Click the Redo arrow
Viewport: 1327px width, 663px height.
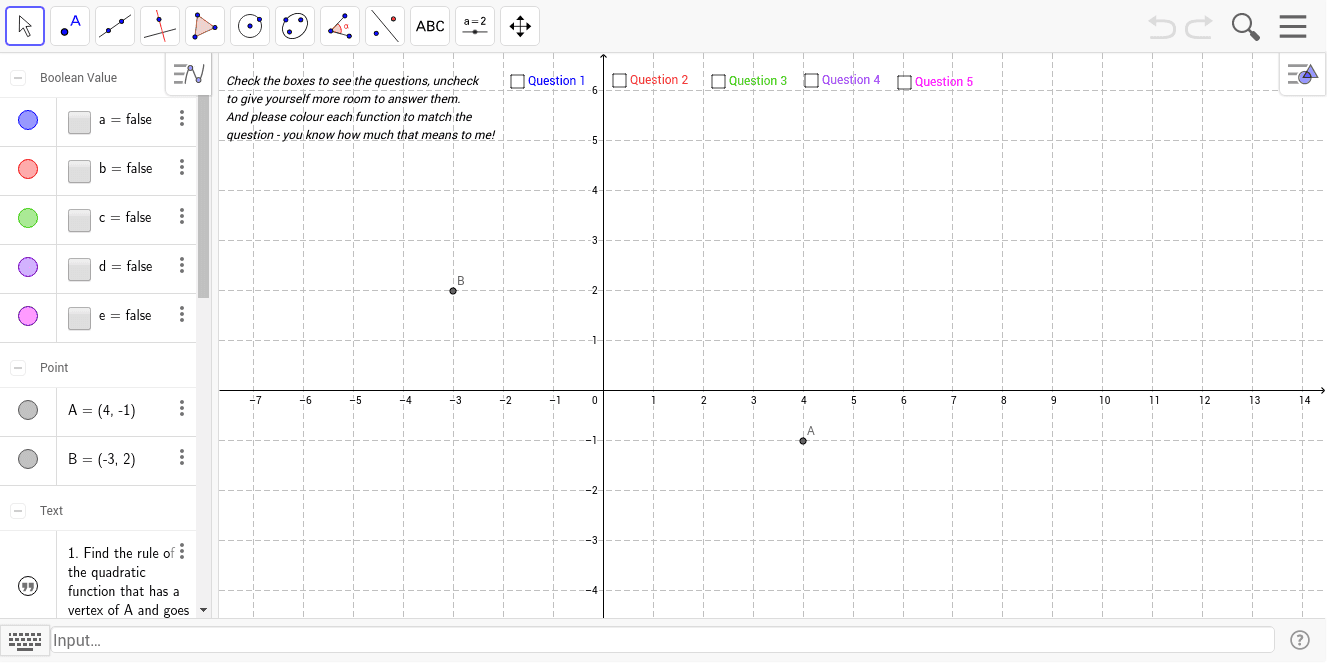(x=1199, y=27)
